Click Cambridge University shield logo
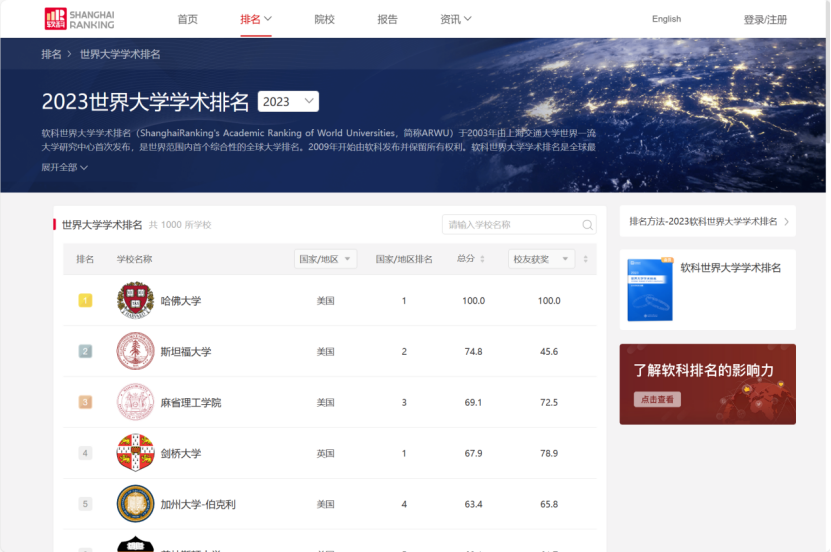This screenshot has height=552, width=831. click(x=135, y=452)
